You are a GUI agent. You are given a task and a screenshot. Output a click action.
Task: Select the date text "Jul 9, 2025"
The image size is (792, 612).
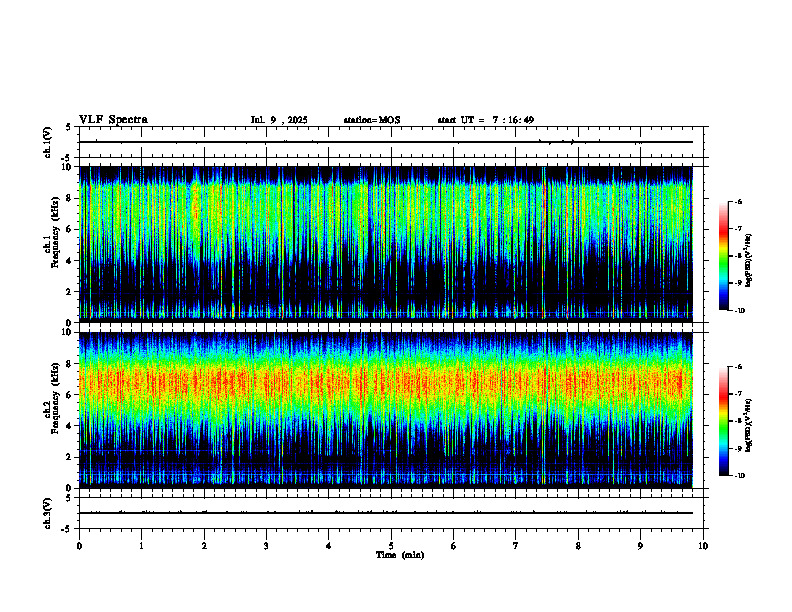(279, 120)
